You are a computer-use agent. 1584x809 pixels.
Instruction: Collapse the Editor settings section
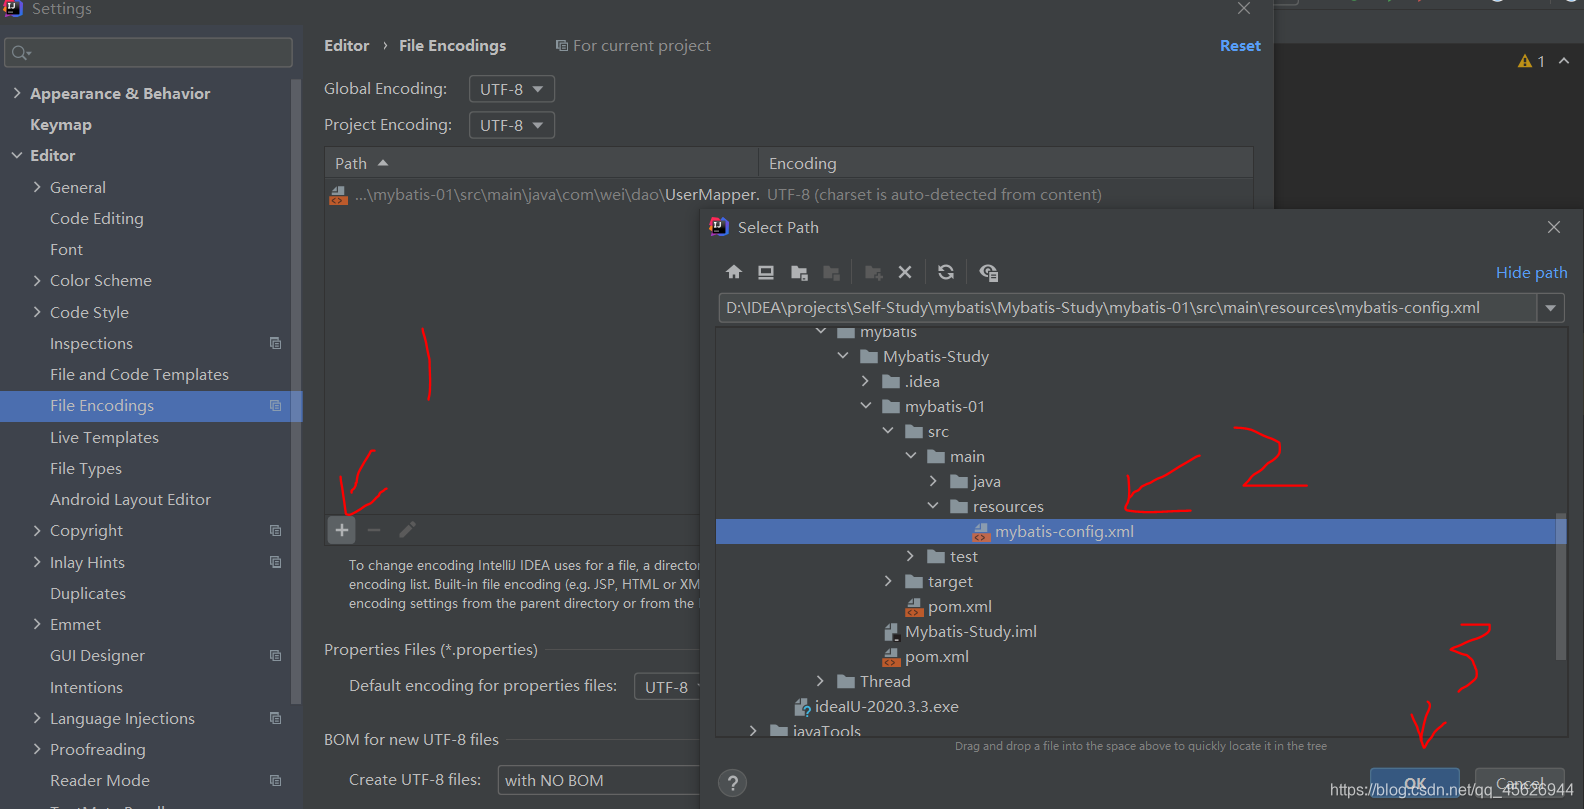(x=17, y=155)
